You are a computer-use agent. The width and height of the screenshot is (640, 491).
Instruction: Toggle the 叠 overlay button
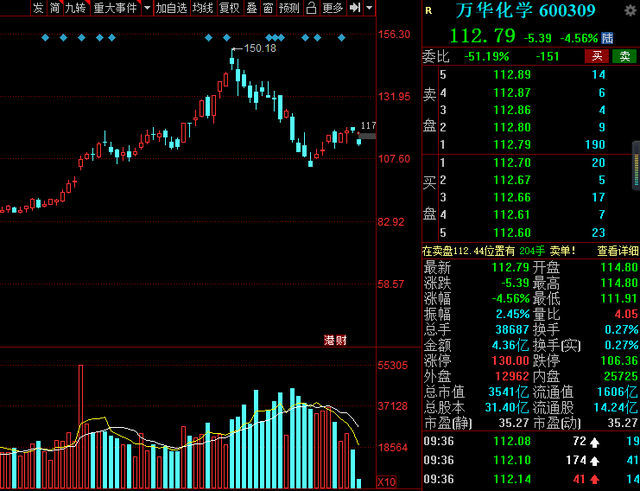tap(251, 8)
